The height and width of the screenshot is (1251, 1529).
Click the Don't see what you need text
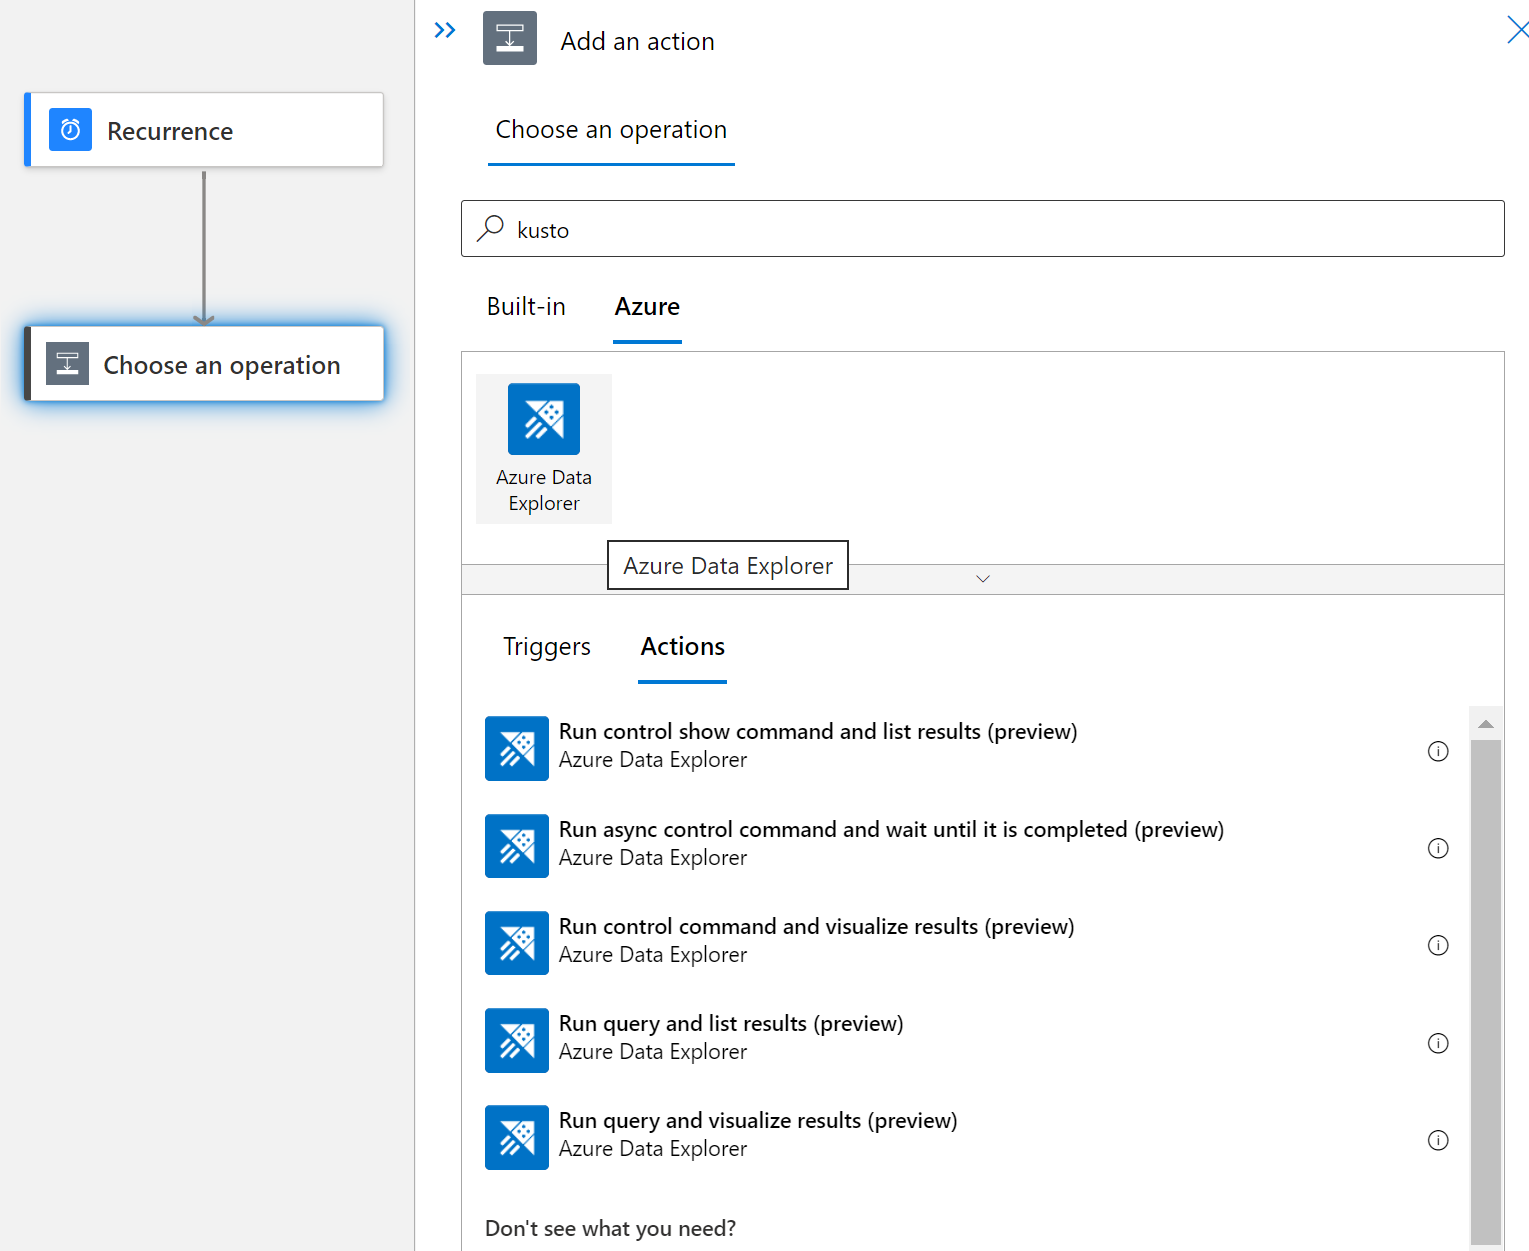coord(610,1228)
